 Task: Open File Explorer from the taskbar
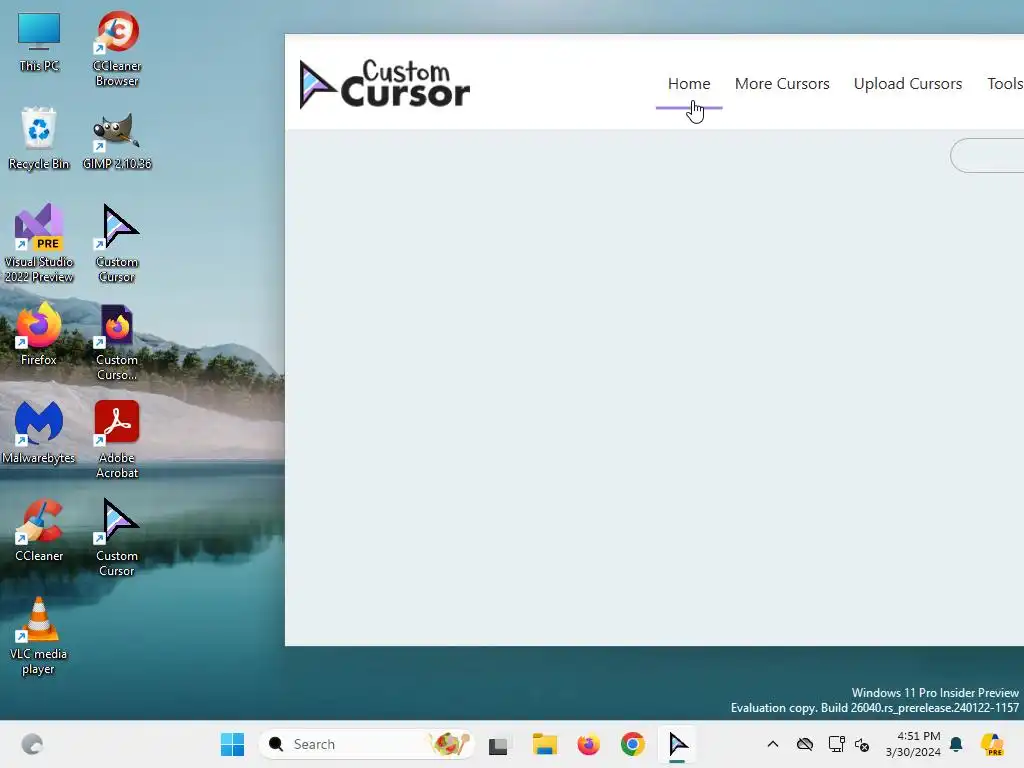pyautogui.click(x=544, y=744)
